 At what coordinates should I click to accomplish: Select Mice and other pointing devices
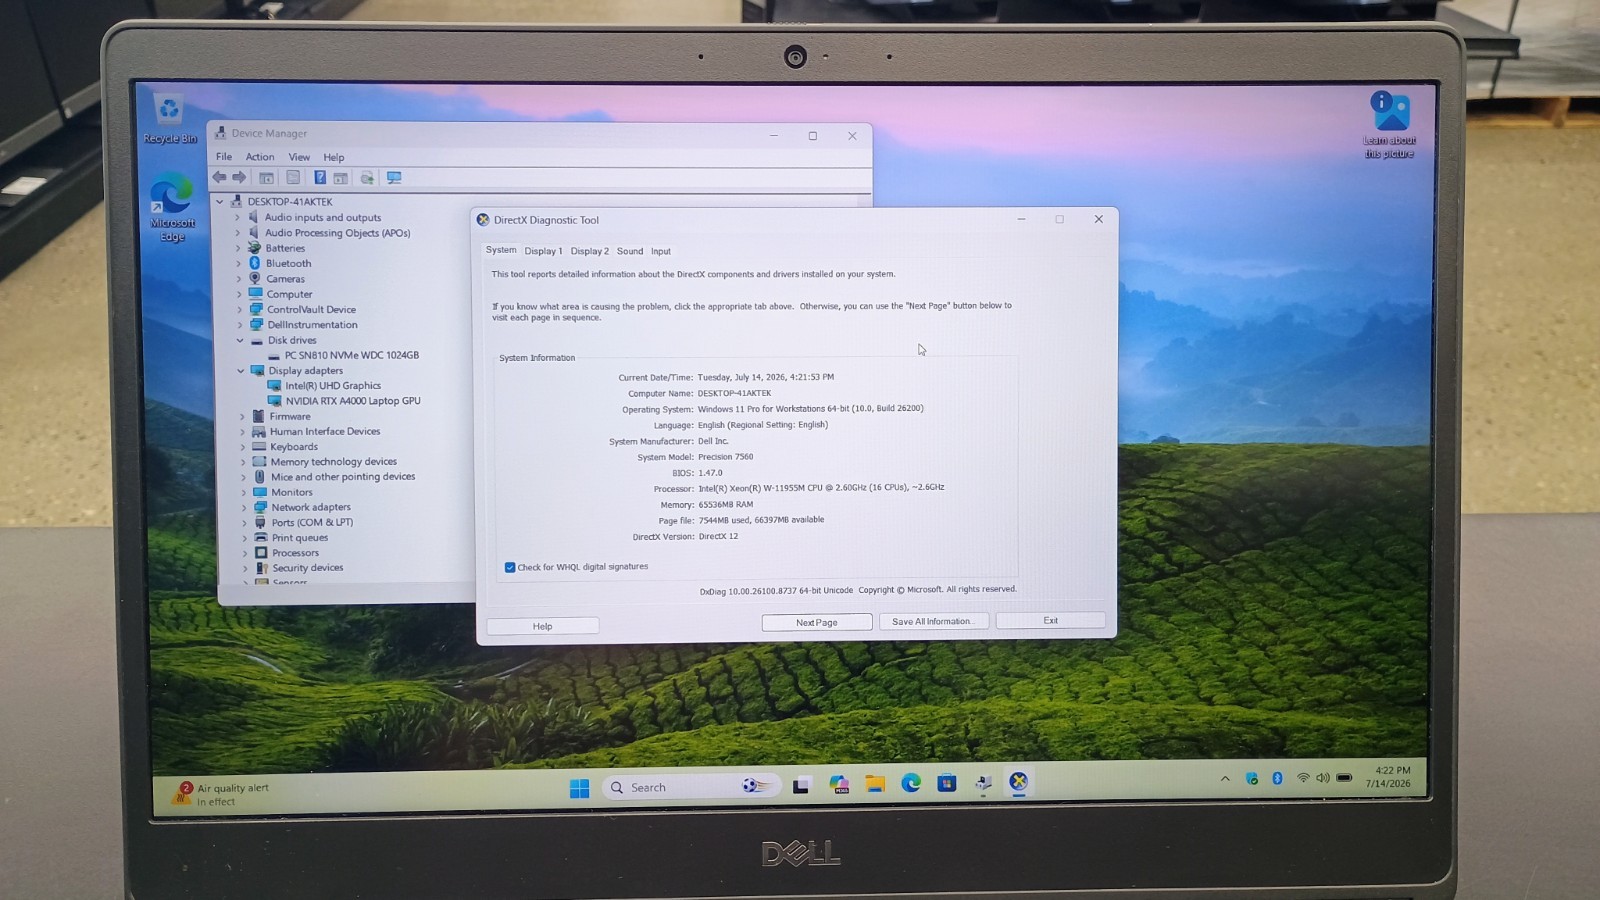[343, 477]
